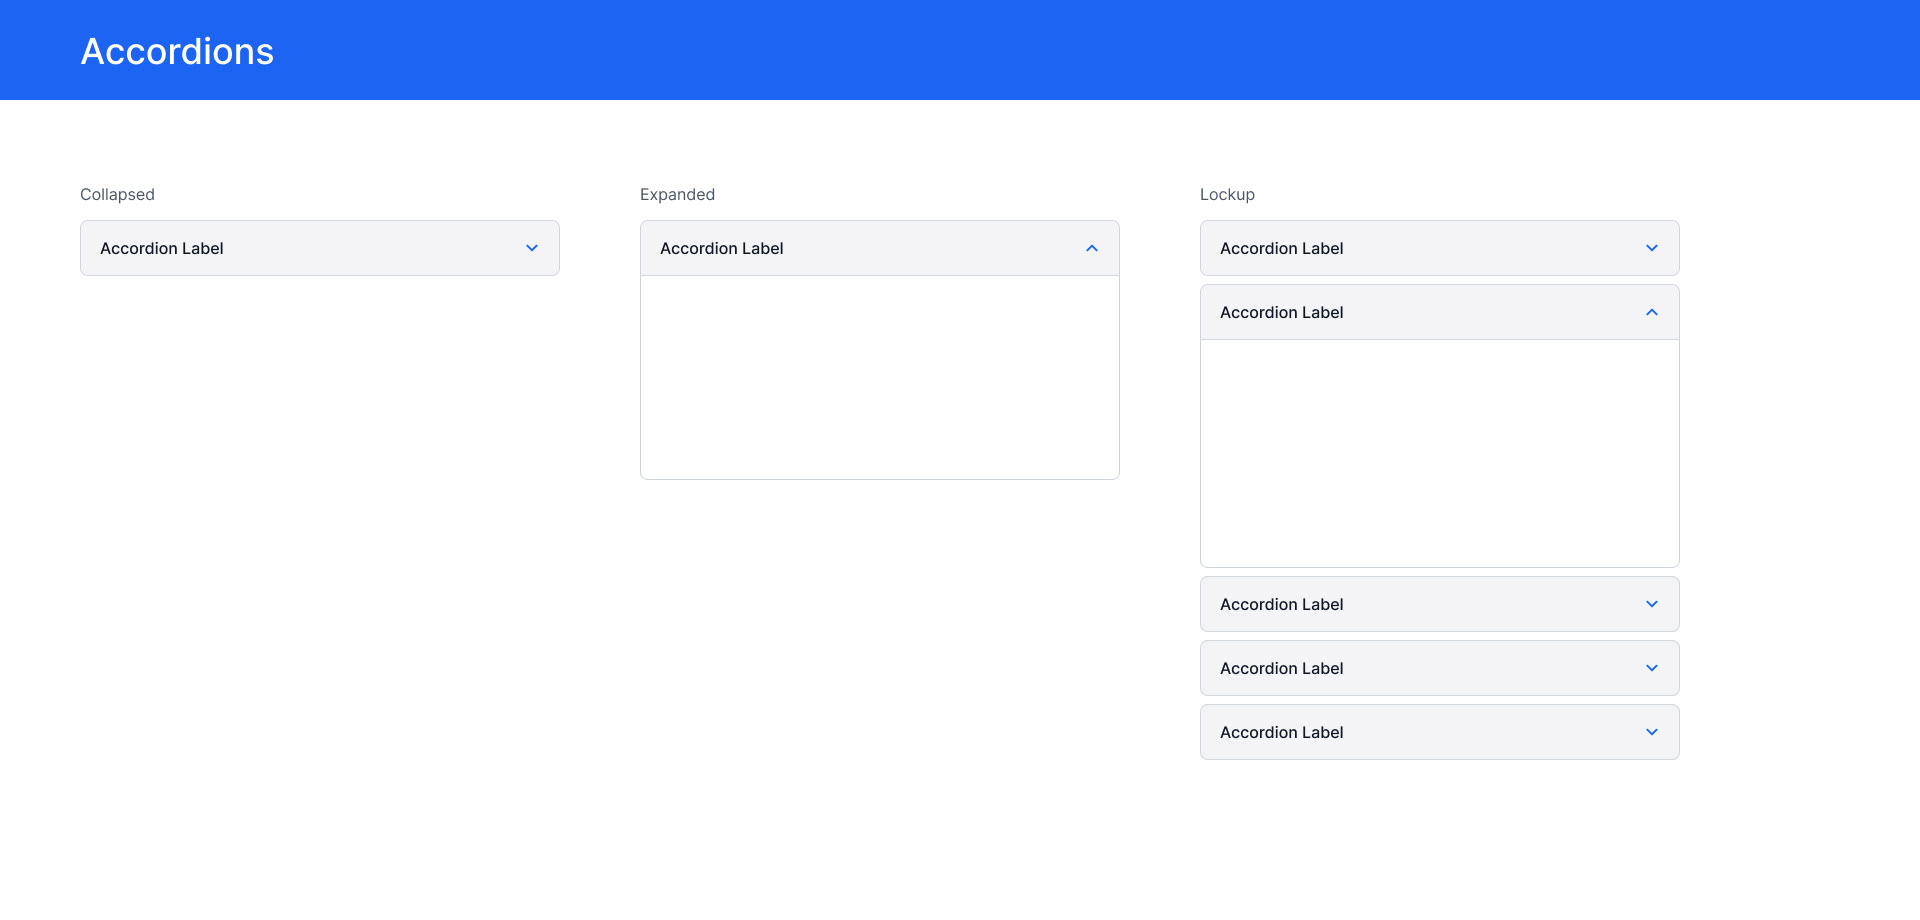1920x920 pixels.
Task: Click the chevron on the third Lockup accordion
Action: tap(1652, 604)
